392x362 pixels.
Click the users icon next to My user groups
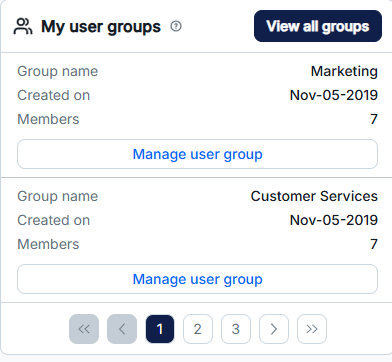[23, 27]
